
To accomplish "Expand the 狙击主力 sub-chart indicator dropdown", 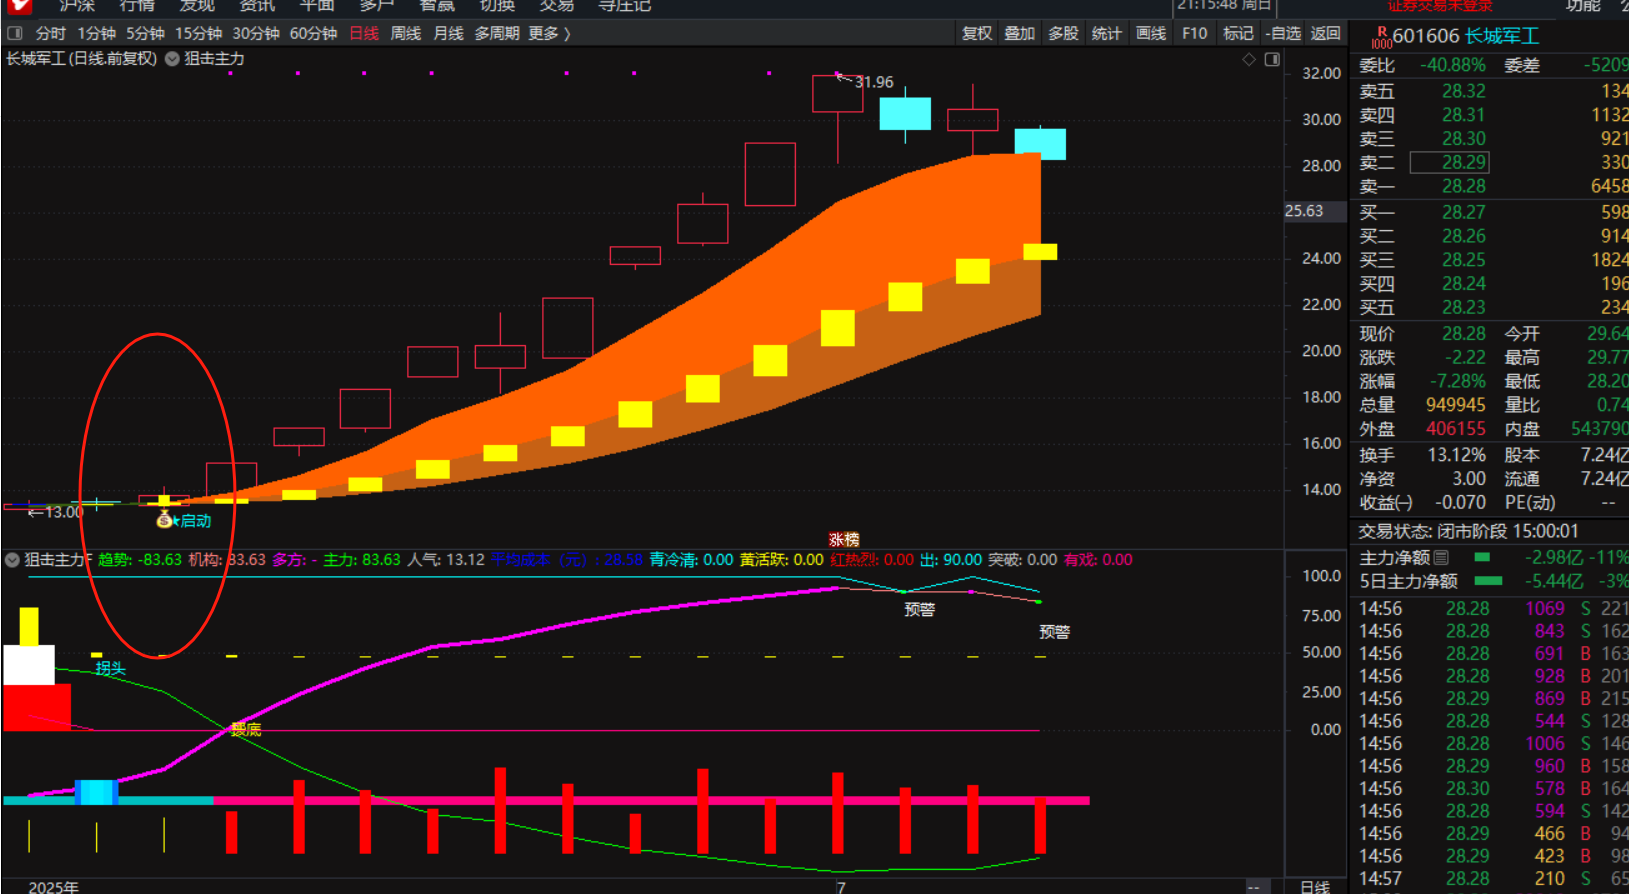I will coord(12,560).
